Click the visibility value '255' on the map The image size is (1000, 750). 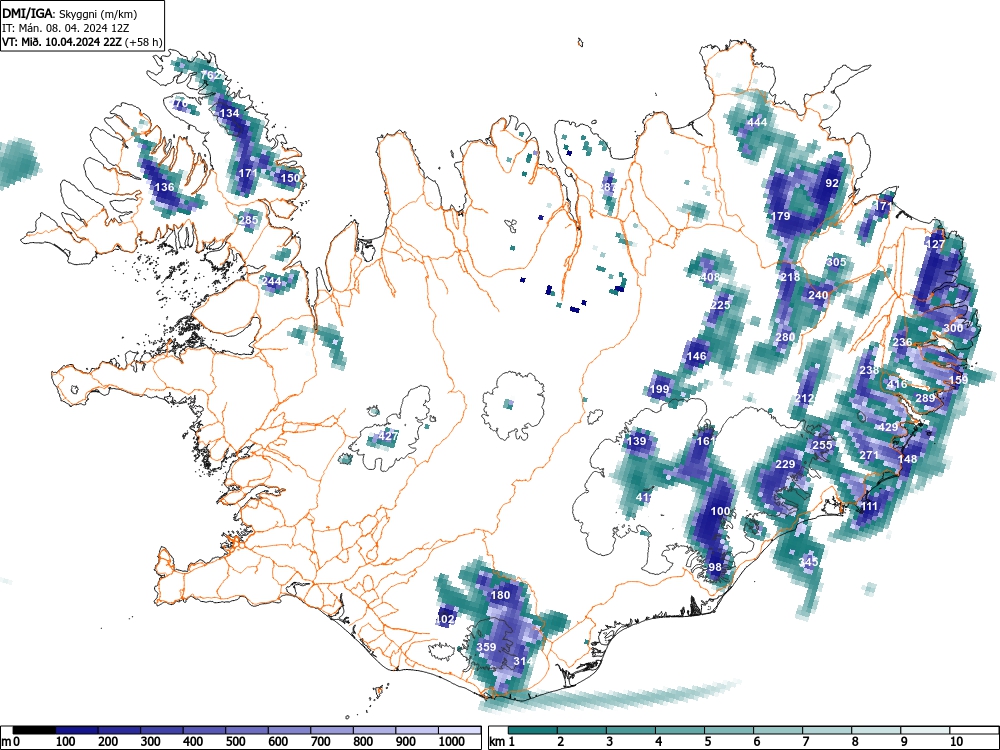[x=822, y=445]
